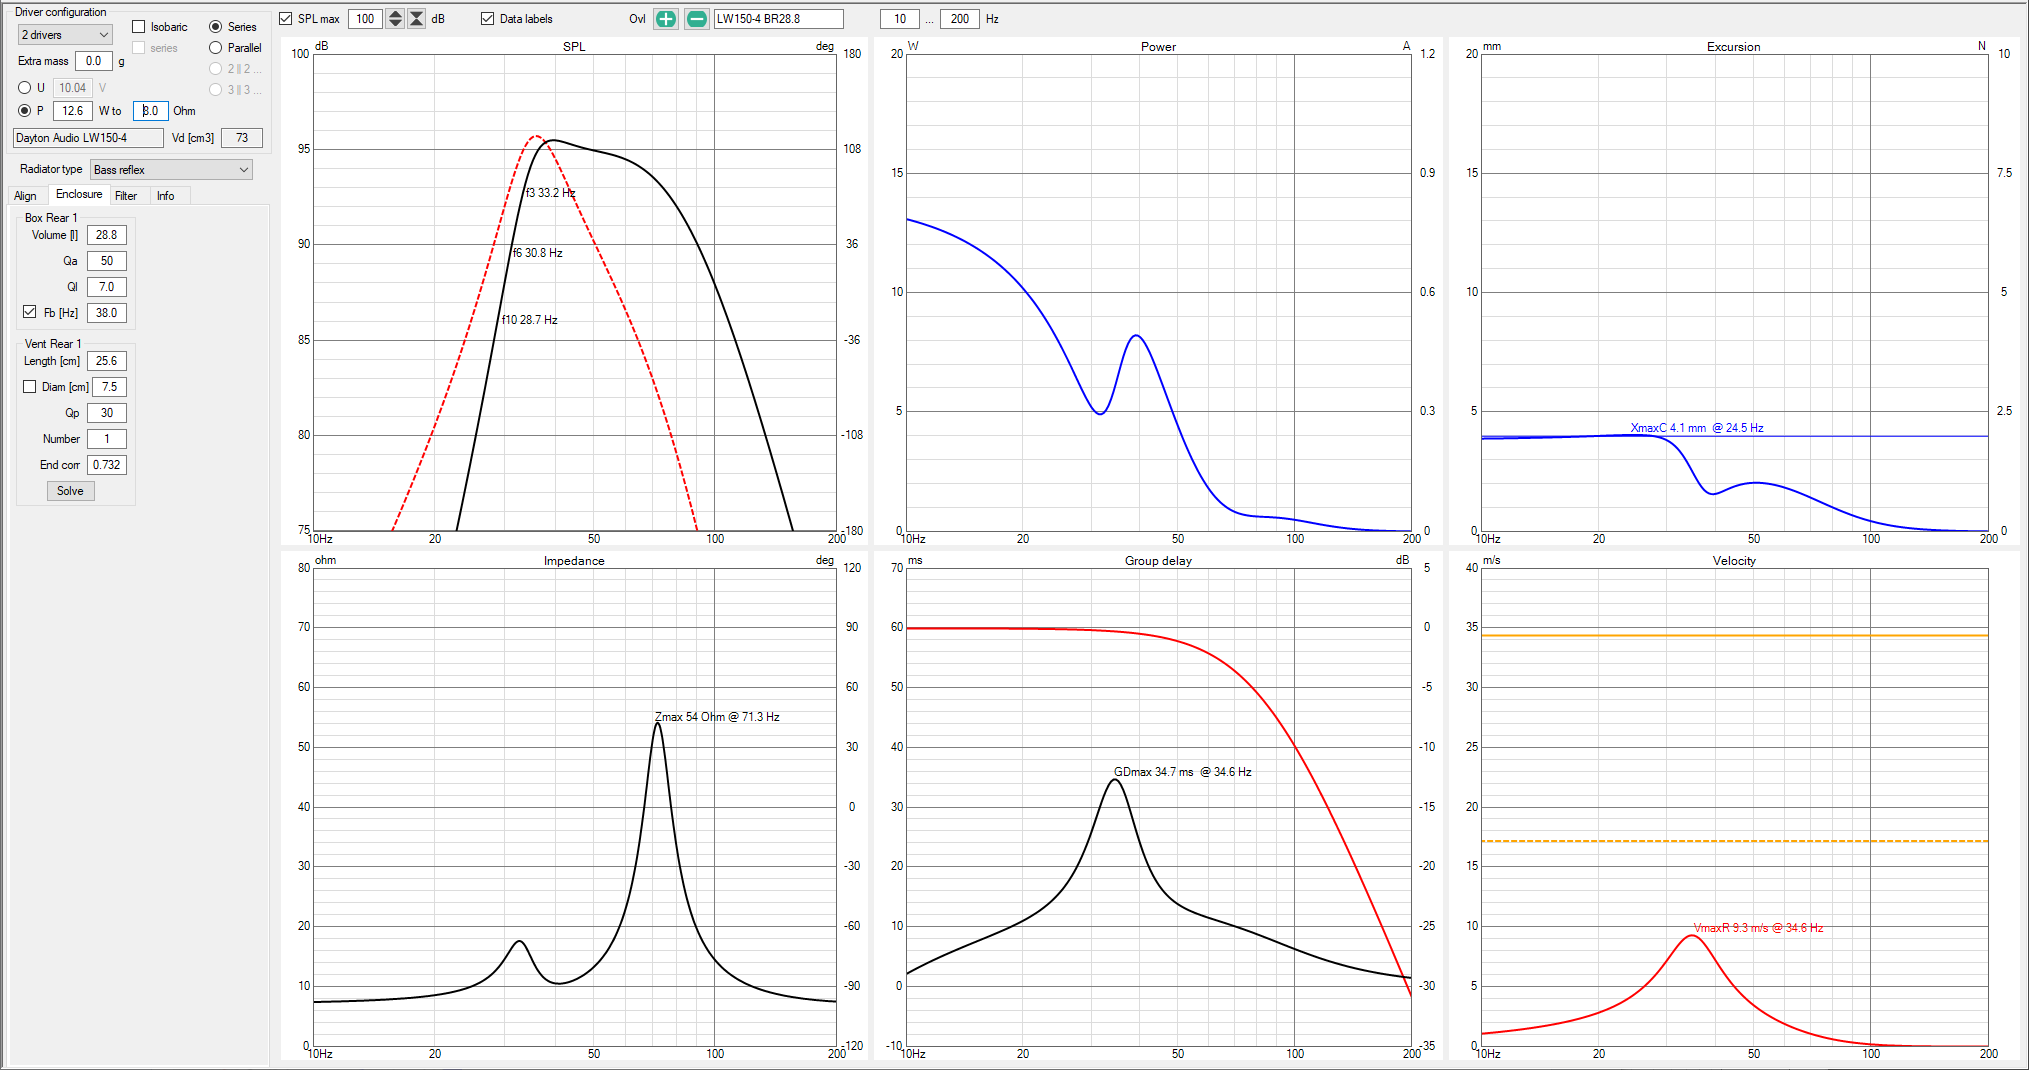2029x1070 pixels.
Task: Toggle the Data labels checkbox
Action: click(x=488, y=19)
